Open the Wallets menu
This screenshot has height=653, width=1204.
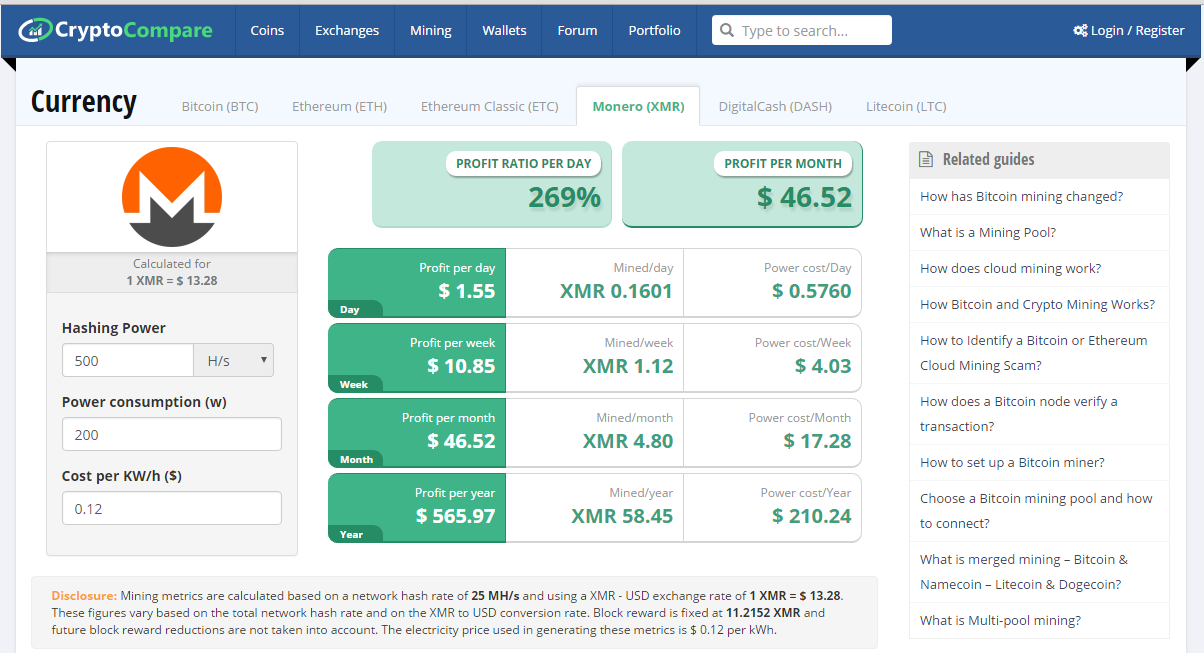click(x=504, y=31)
